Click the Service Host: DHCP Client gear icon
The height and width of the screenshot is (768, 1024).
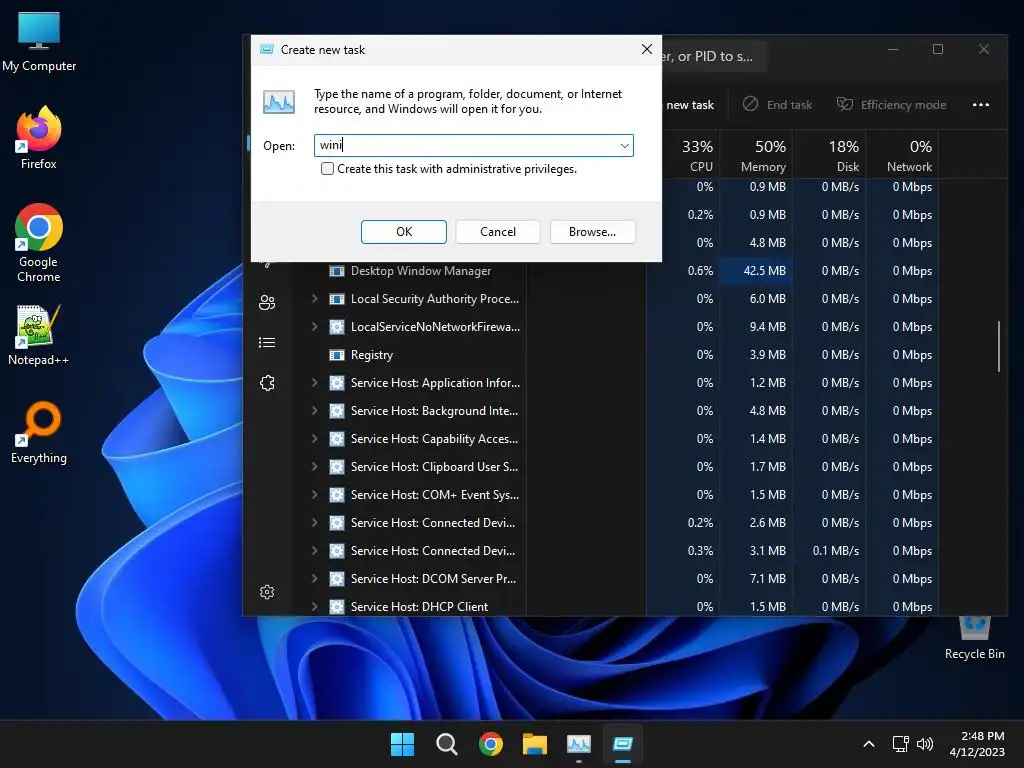click(336, 607)
